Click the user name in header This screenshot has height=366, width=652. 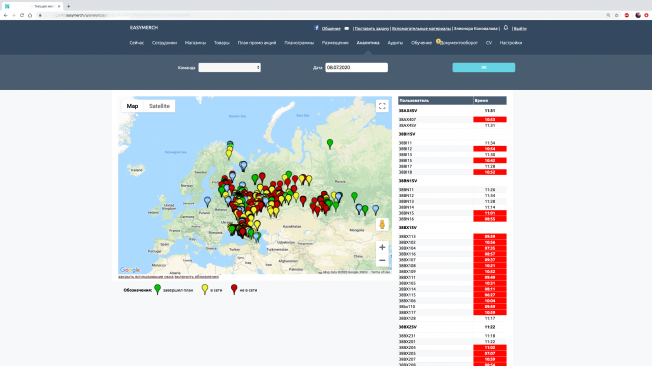coord(476,29)
